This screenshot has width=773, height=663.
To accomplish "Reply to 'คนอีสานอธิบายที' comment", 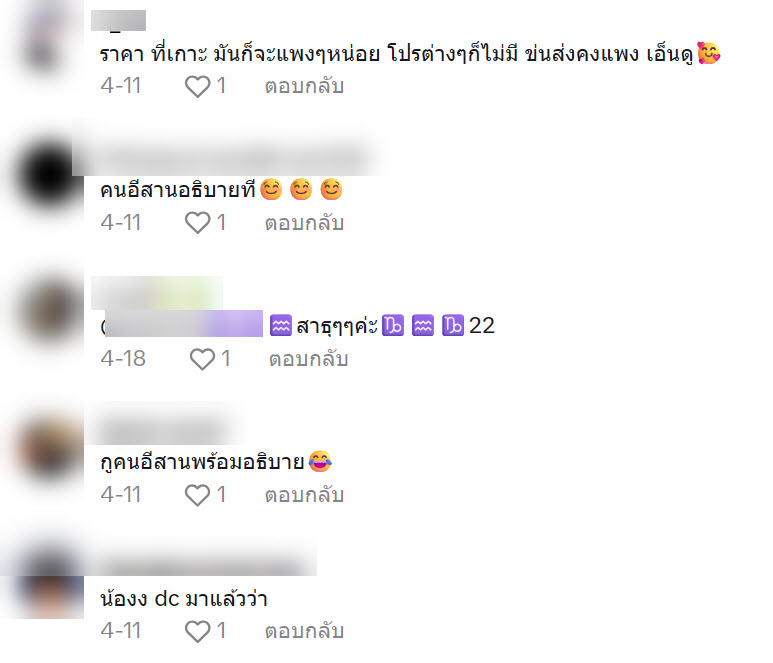I will 304,223.
